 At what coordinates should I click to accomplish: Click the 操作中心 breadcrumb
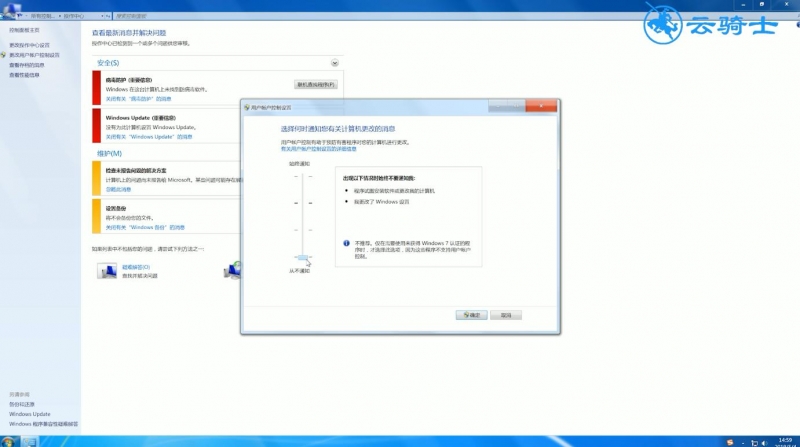(73, 16)
